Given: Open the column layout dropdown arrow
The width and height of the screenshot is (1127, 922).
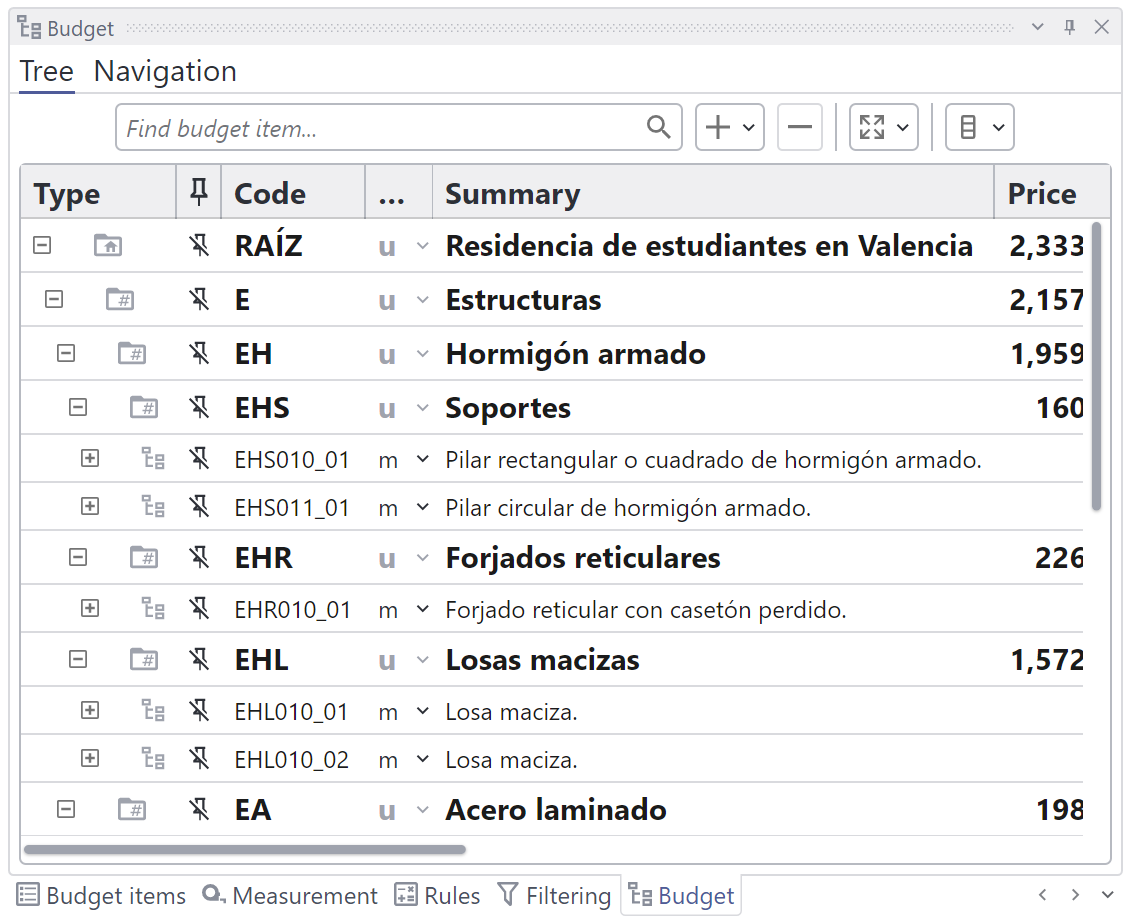Looking at the screenshot, I should [998, 128].
